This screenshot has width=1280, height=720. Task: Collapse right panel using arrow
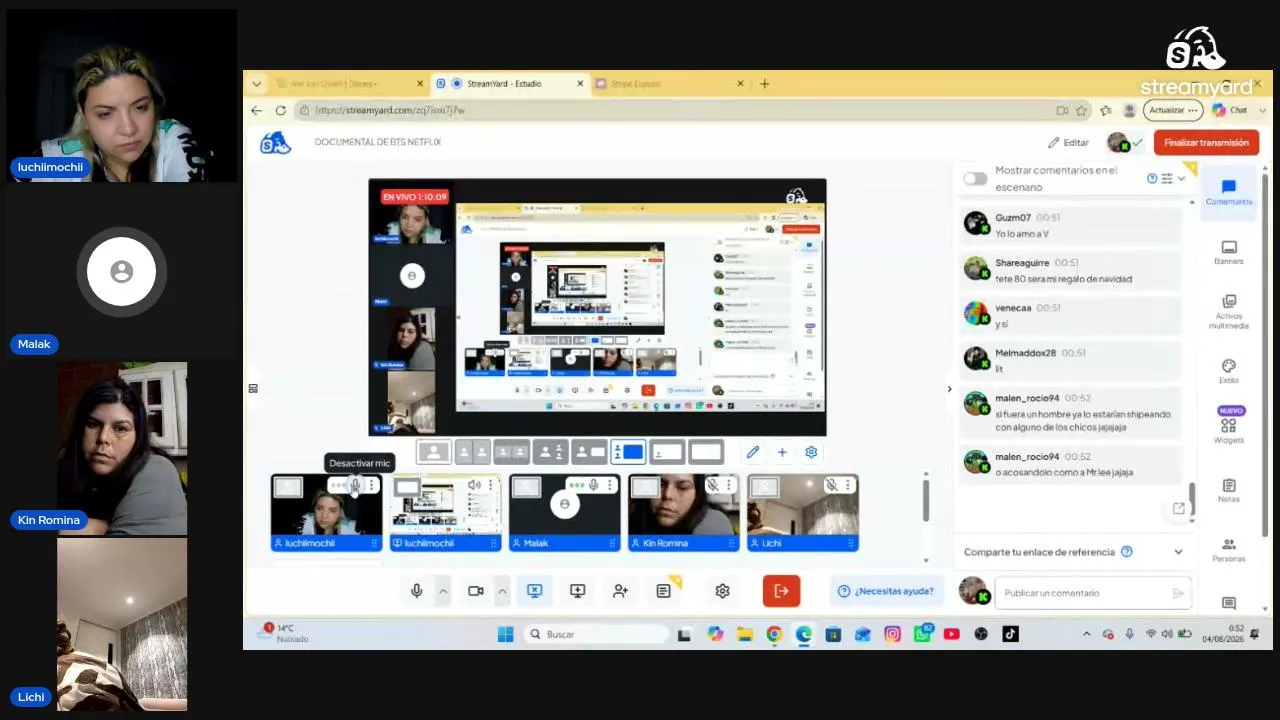(x=949, y=389)
